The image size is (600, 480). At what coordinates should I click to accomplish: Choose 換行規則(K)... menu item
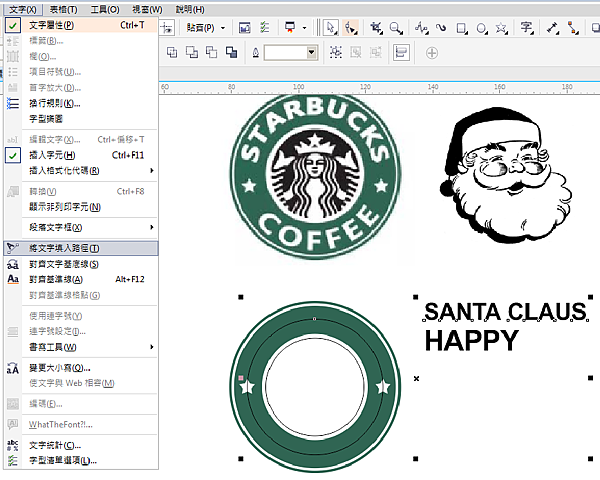[81, 103]
